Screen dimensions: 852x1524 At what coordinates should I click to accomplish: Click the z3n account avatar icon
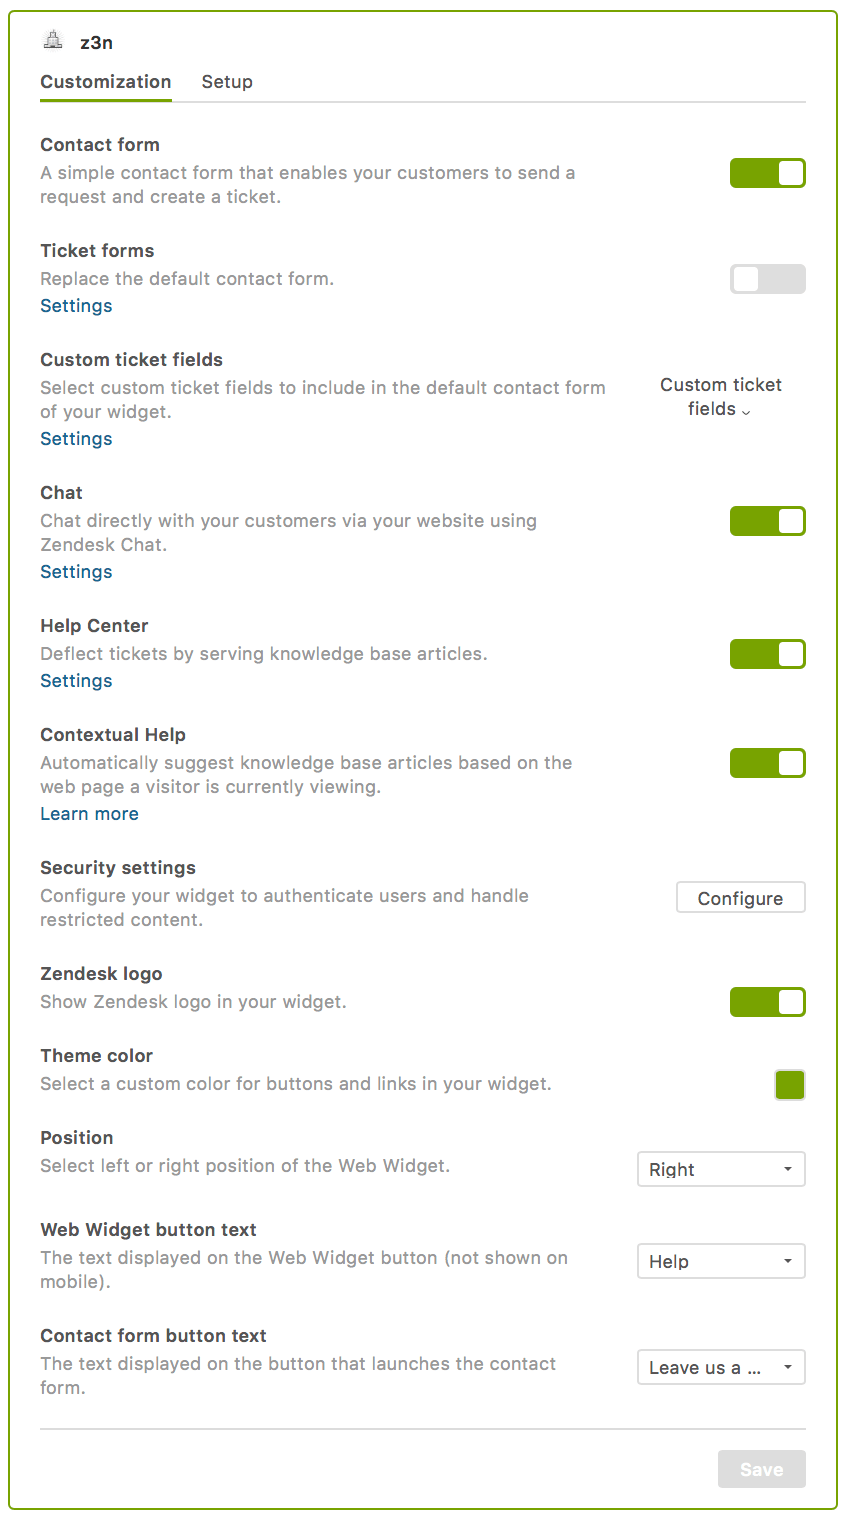(x=52, y=42)
